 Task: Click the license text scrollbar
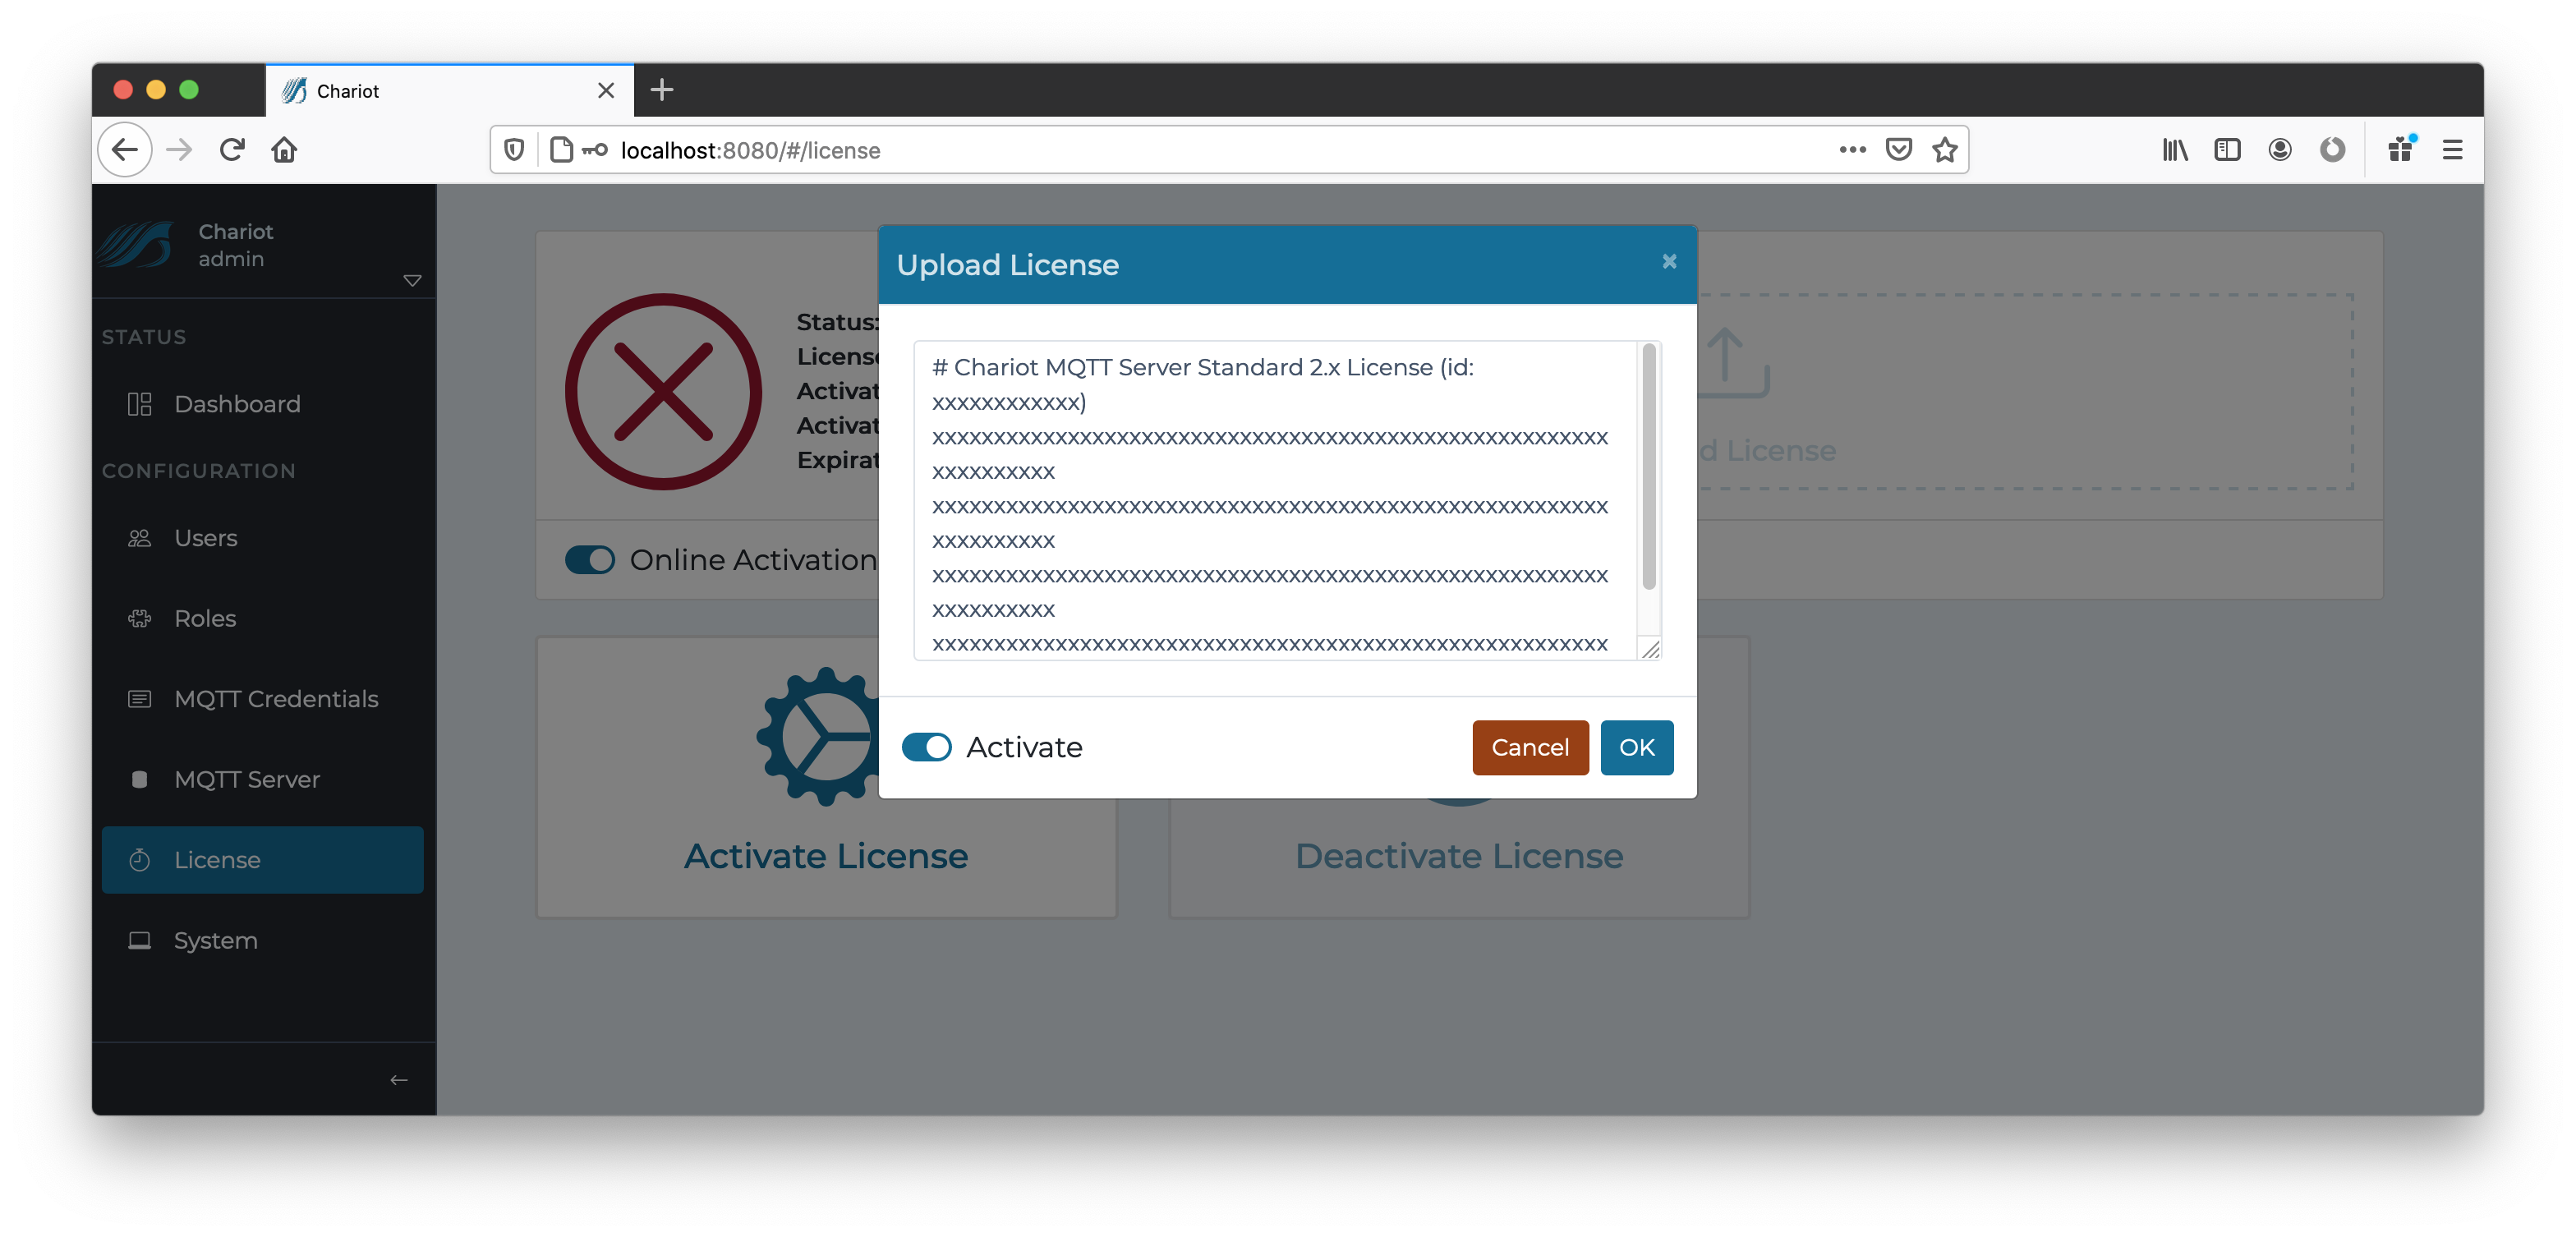tap(1648, 466)
